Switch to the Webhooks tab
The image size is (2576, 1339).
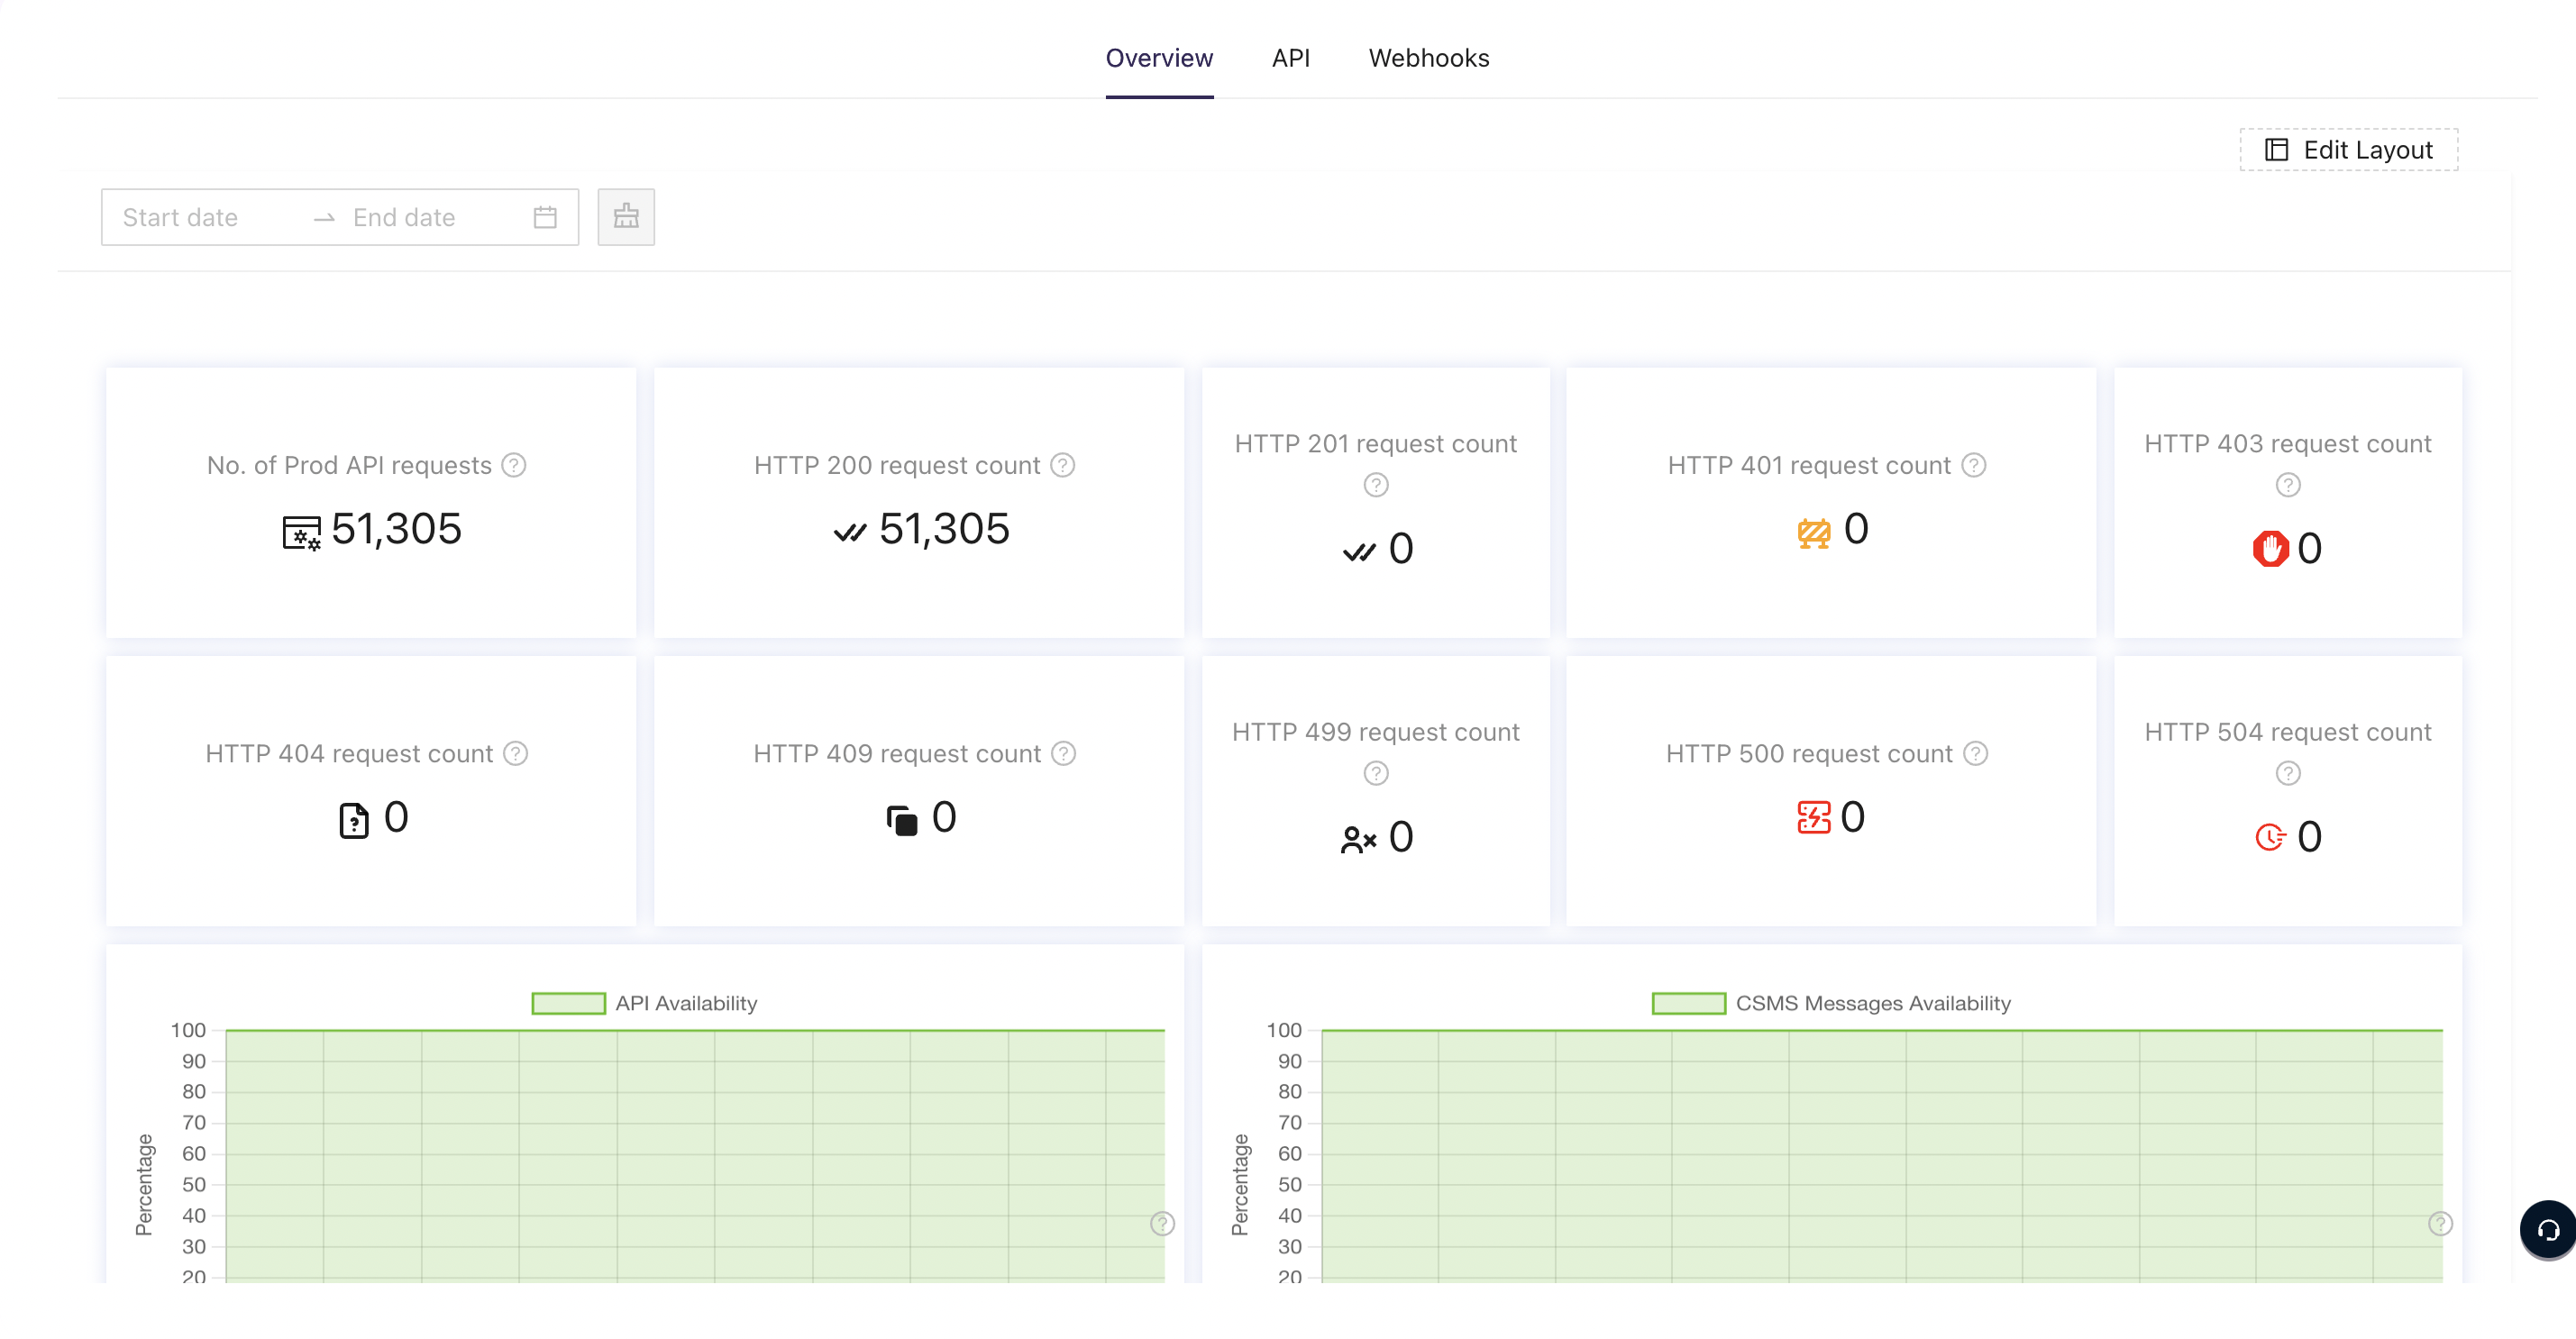[x=1428, y=58]
